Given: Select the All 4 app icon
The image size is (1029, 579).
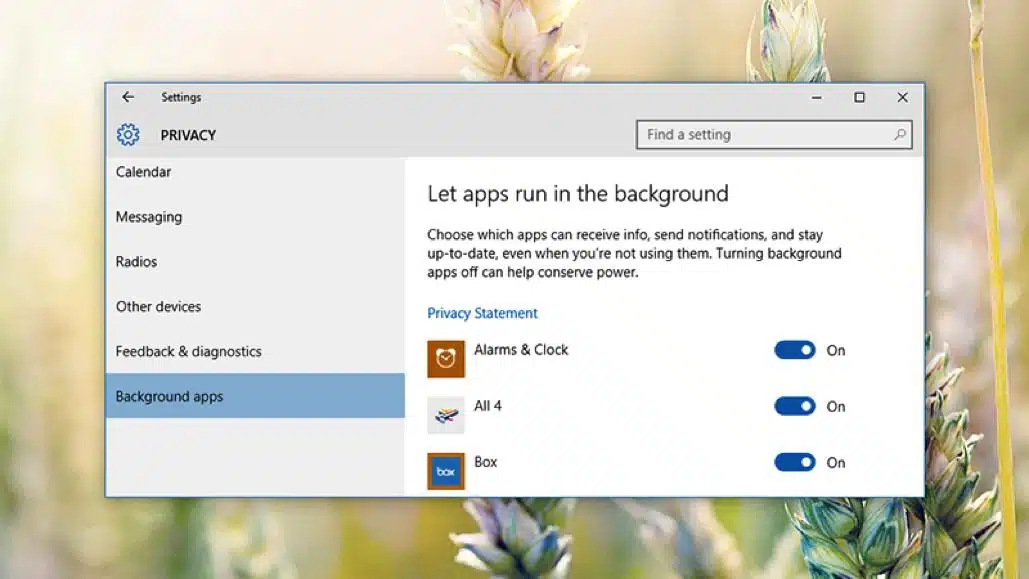Looking at the screenshot, I should 446,413.
